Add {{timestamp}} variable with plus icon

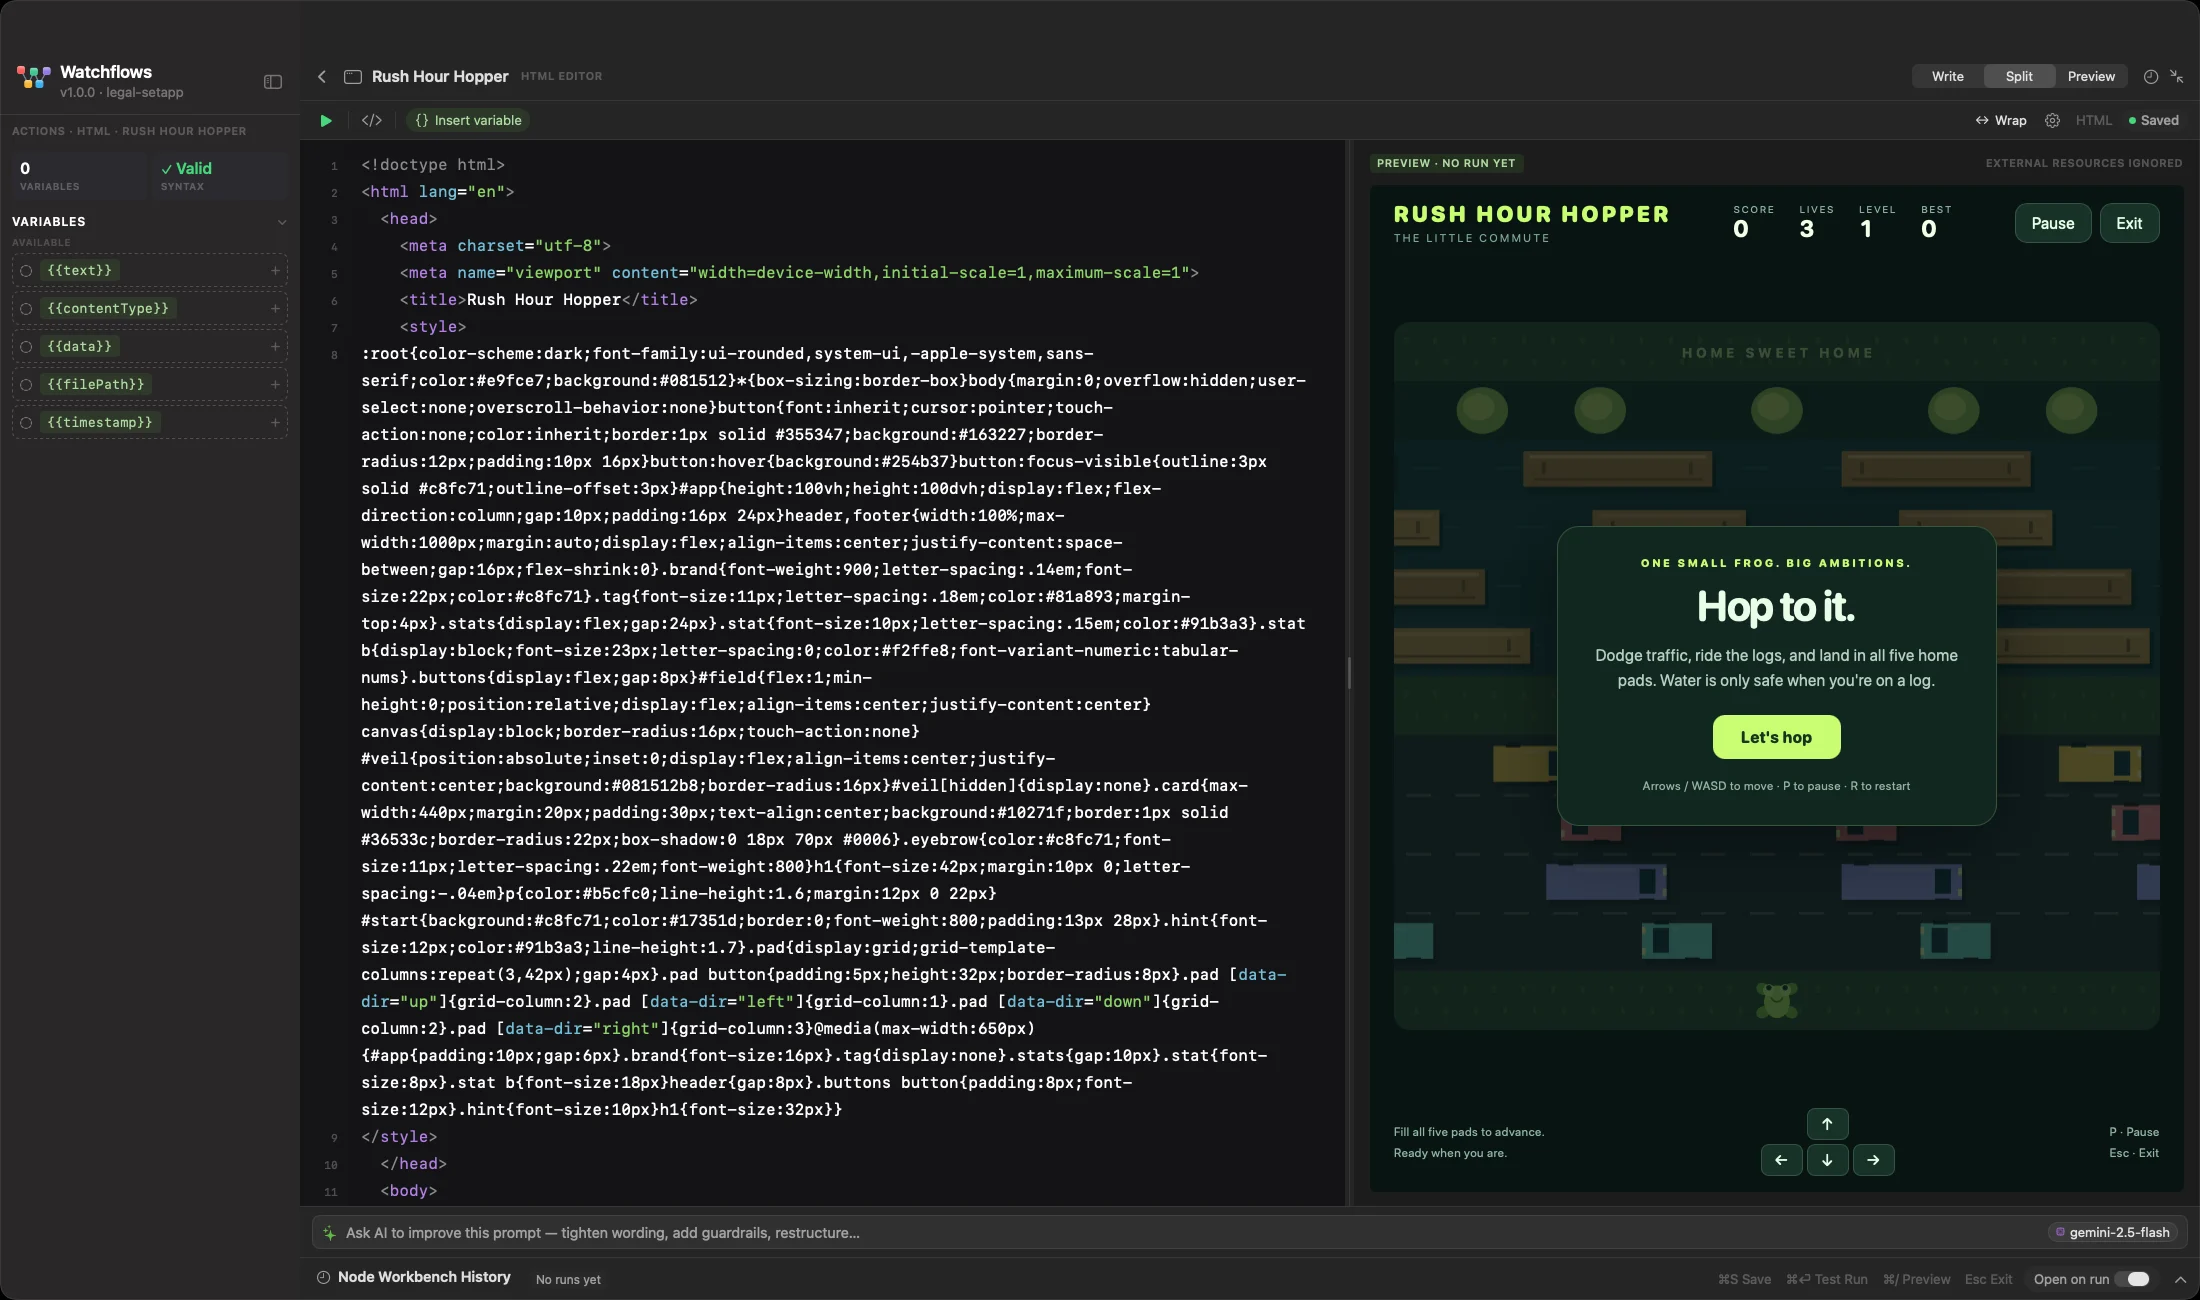pos(275,422)
